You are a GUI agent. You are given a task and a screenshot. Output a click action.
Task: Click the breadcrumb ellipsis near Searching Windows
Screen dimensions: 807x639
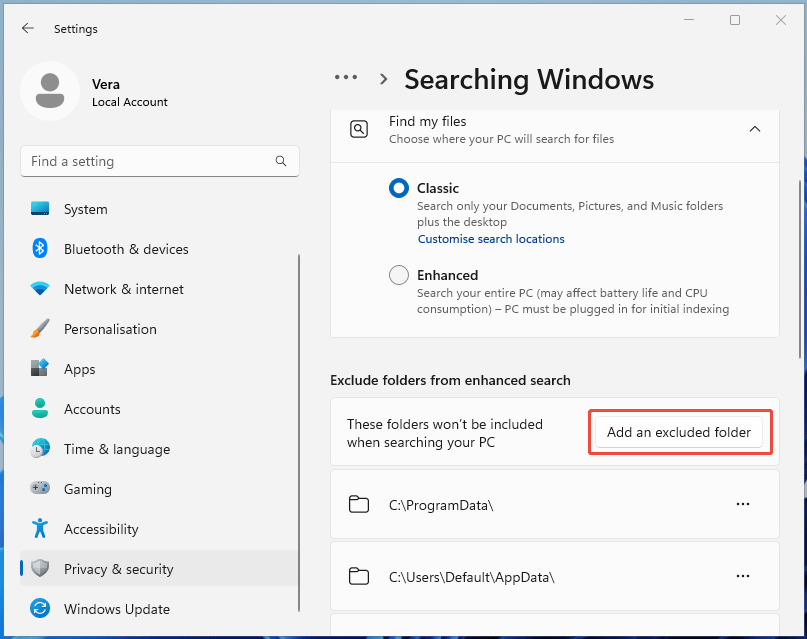[x=346, y=77]
